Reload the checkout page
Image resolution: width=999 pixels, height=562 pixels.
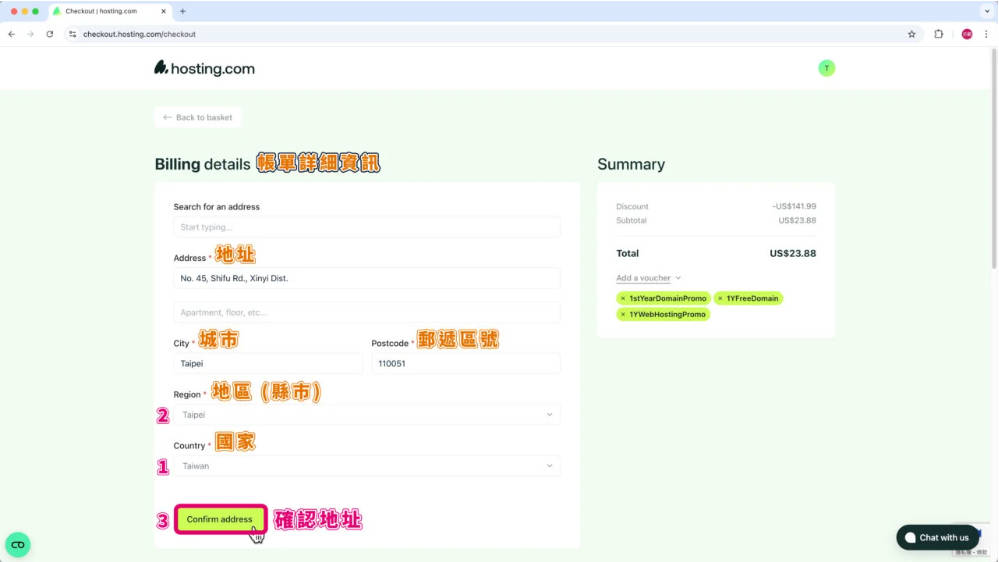[50, 34]
